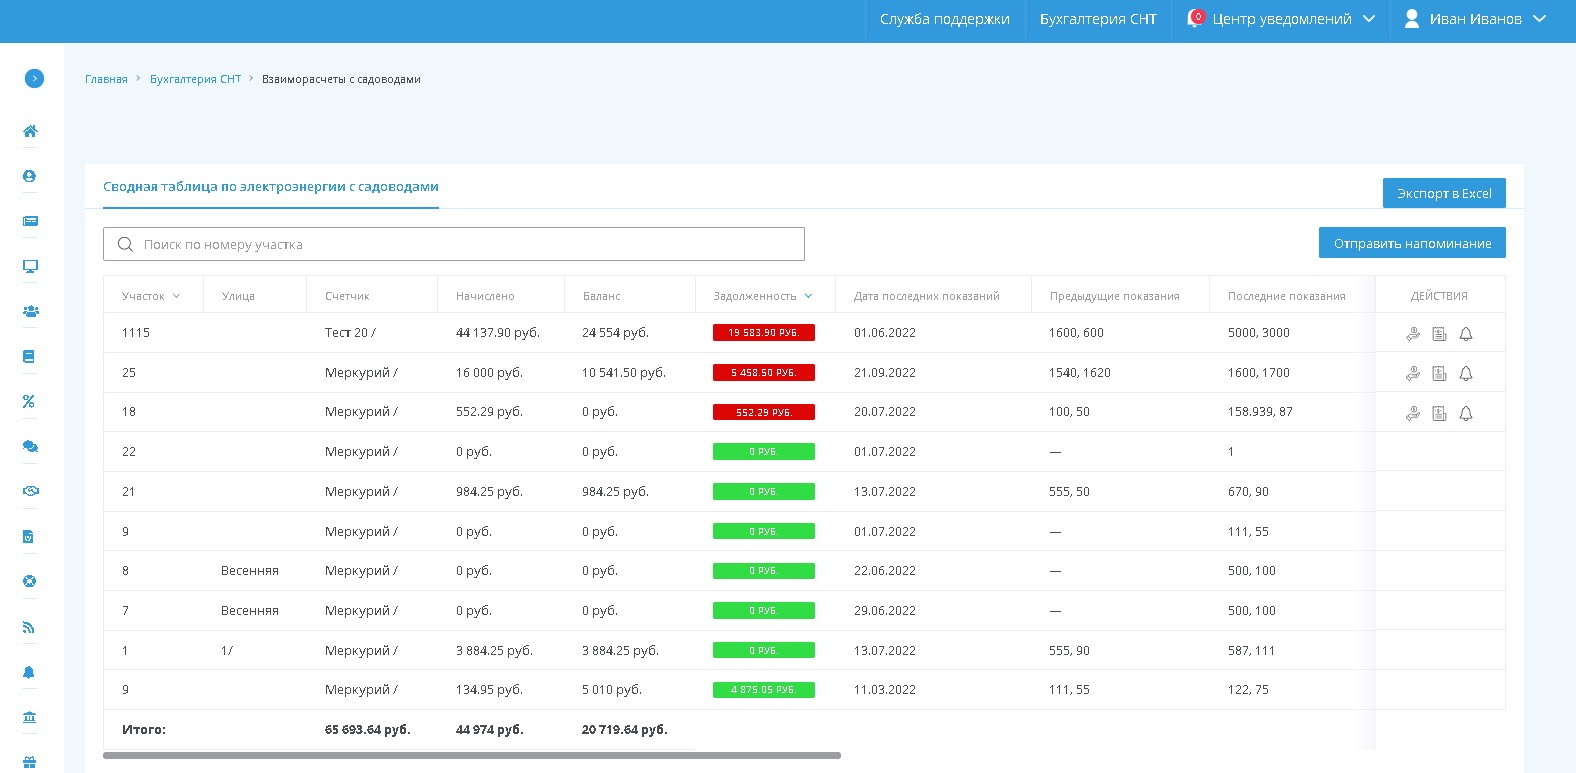Open the people group sidebar icon
1576x773 pixels.
(x=30, y=311)
